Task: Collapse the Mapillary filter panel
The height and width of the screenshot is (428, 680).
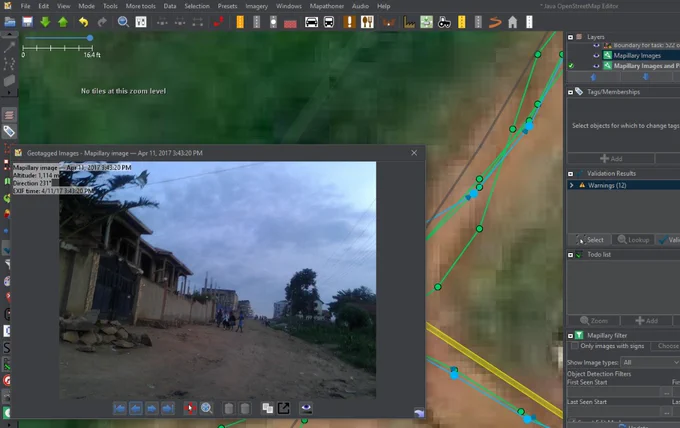Action: 570,336
